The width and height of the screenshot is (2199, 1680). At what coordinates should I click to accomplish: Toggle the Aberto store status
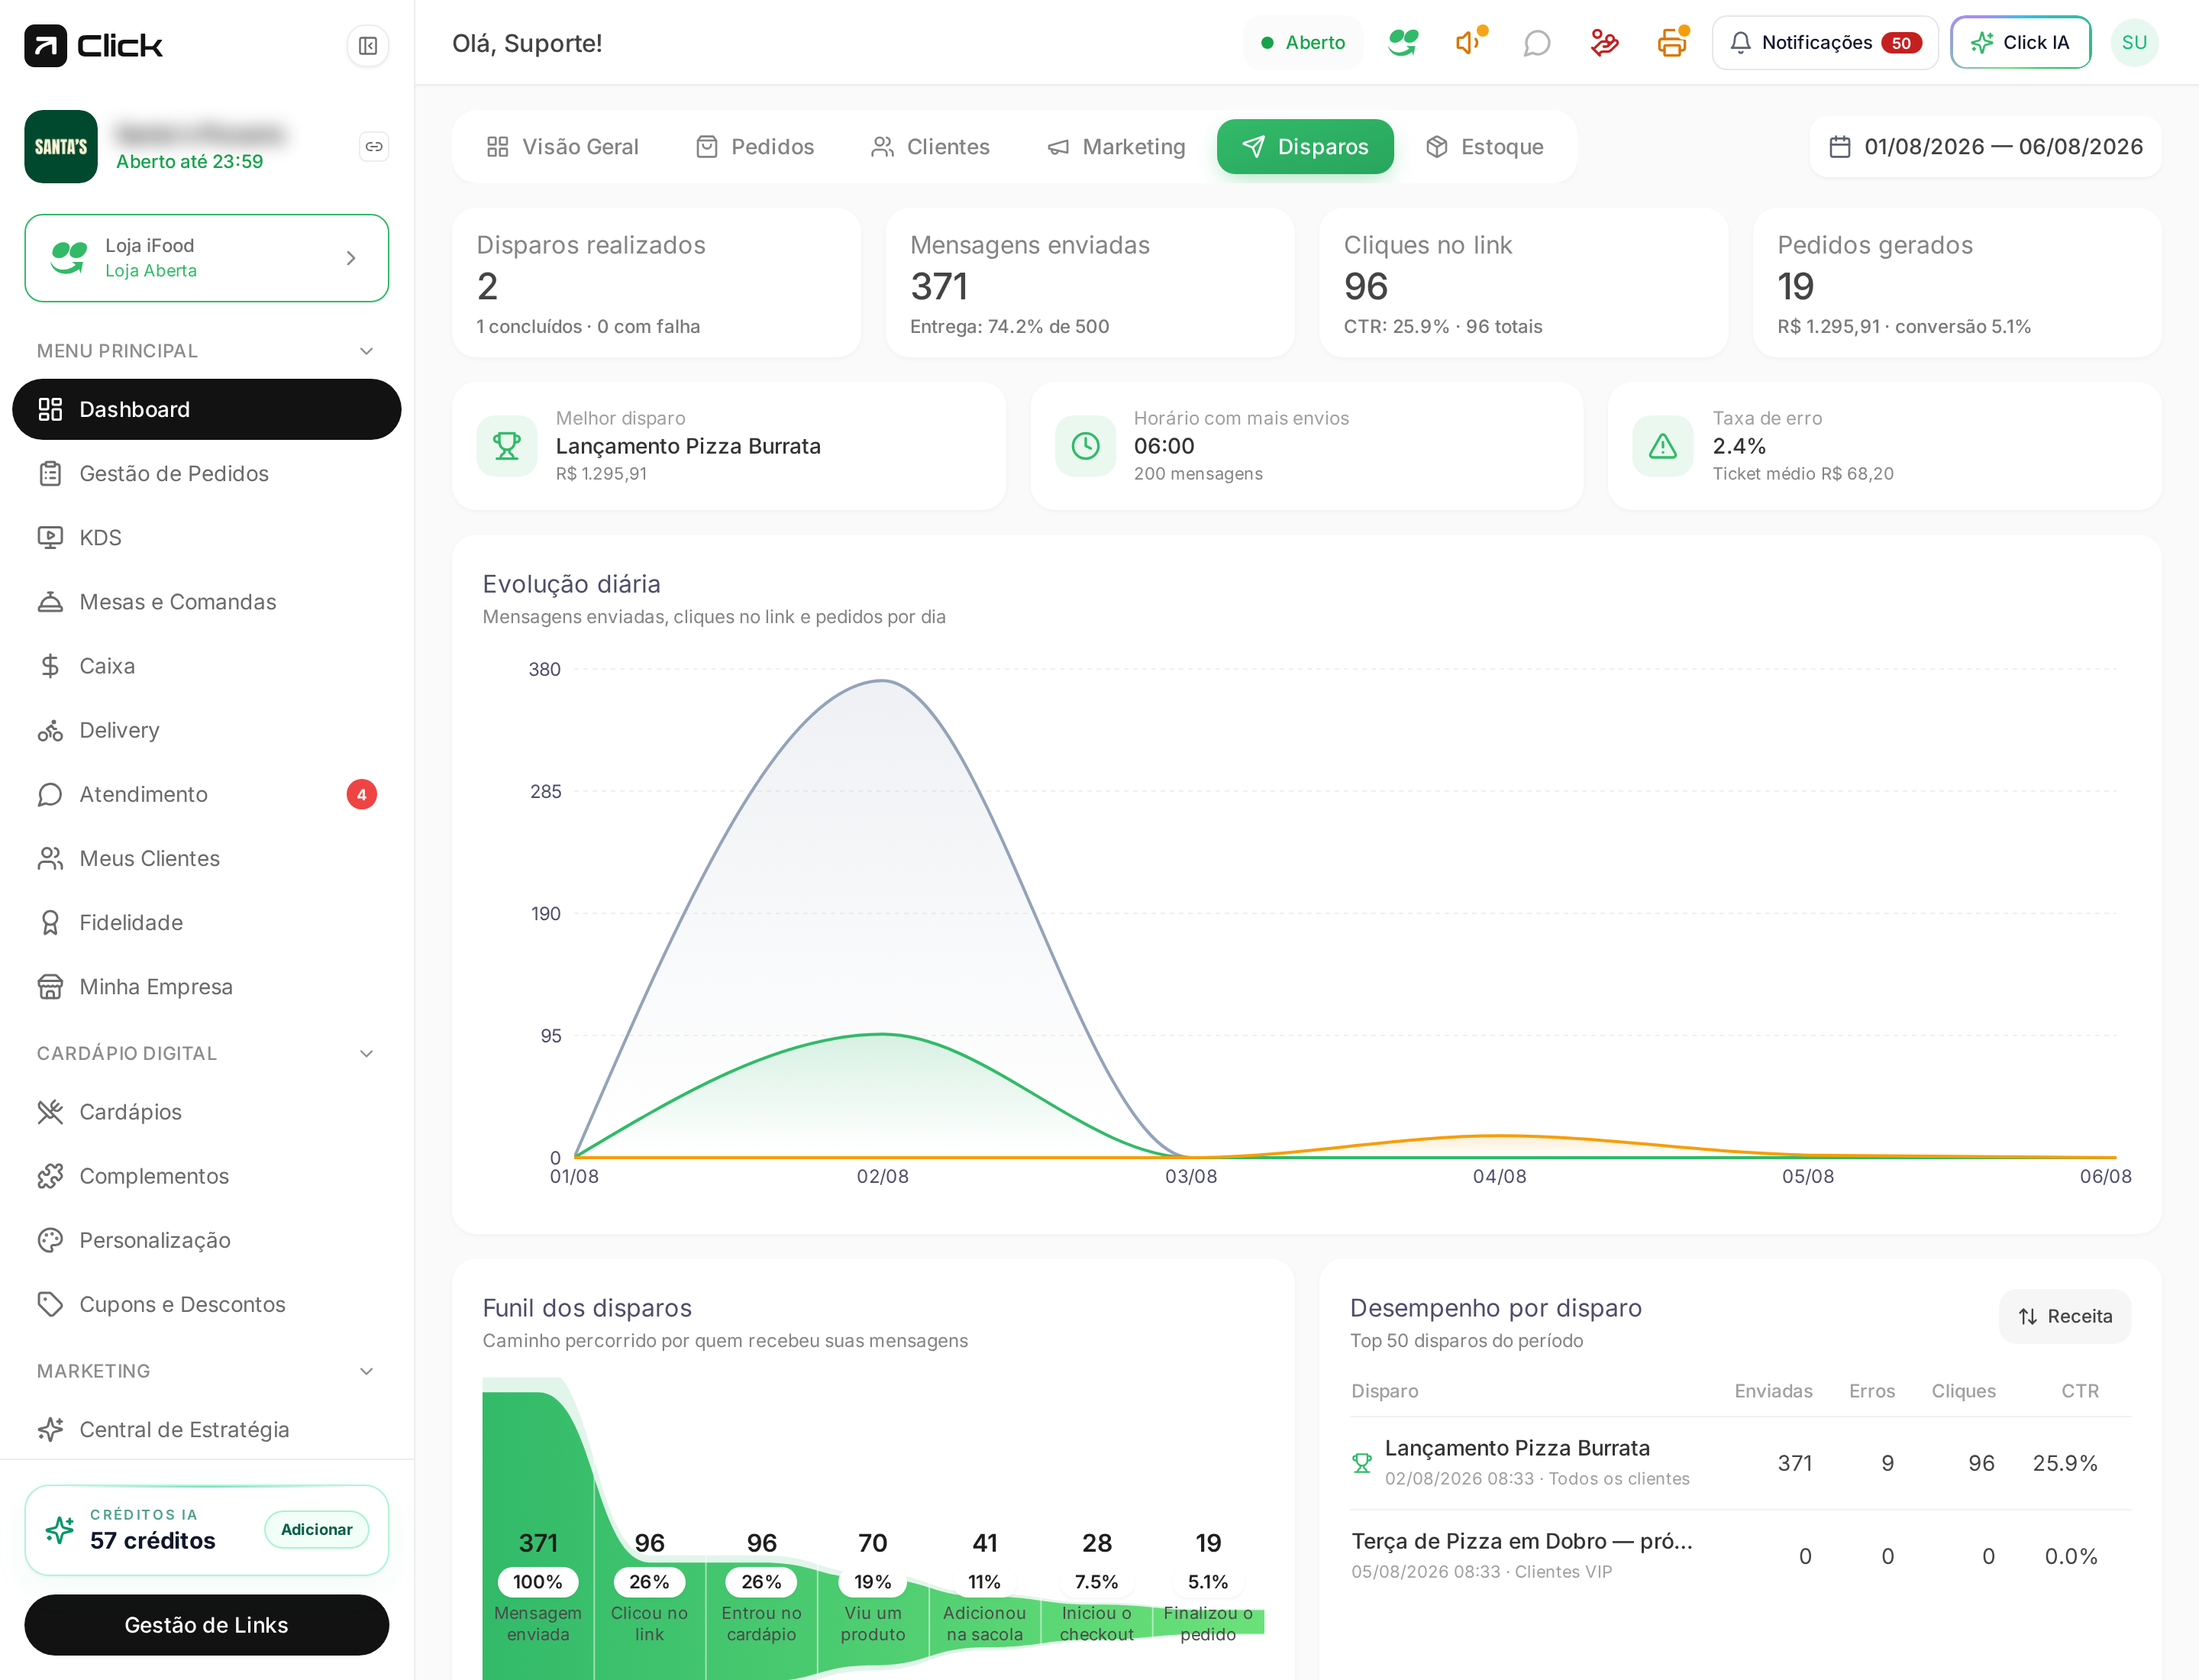(1303, 43)
